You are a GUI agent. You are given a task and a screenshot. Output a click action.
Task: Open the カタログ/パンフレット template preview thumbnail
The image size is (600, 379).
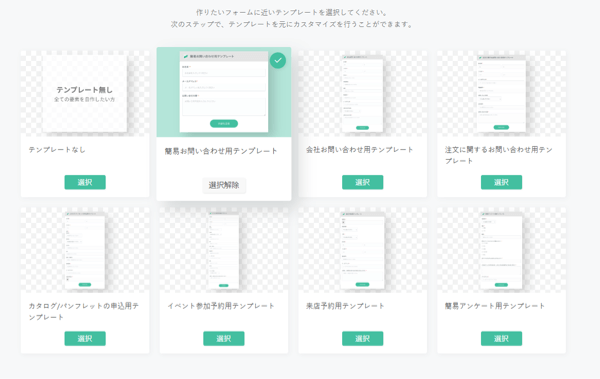click(85, 250)
